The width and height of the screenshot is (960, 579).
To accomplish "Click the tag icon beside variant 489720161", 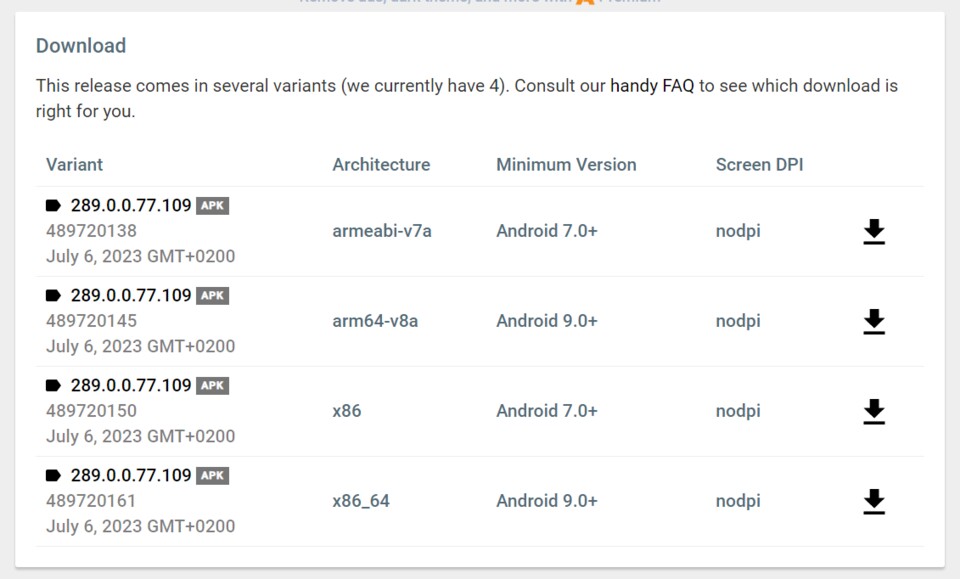I will [53, 476].
